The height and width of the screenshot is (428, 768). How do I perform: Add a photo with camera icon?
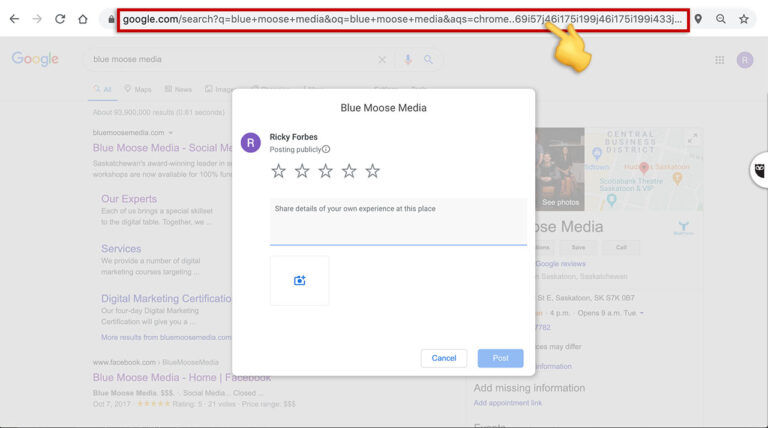[299, 280]
